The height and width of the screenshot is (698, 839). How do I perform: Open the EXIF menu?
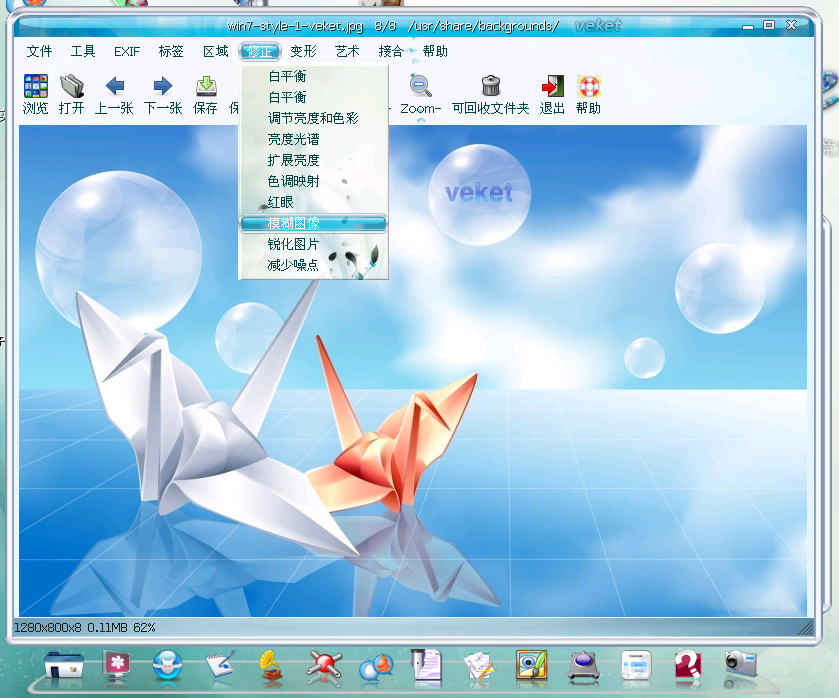pyautogui.click(x=127, y=51)
